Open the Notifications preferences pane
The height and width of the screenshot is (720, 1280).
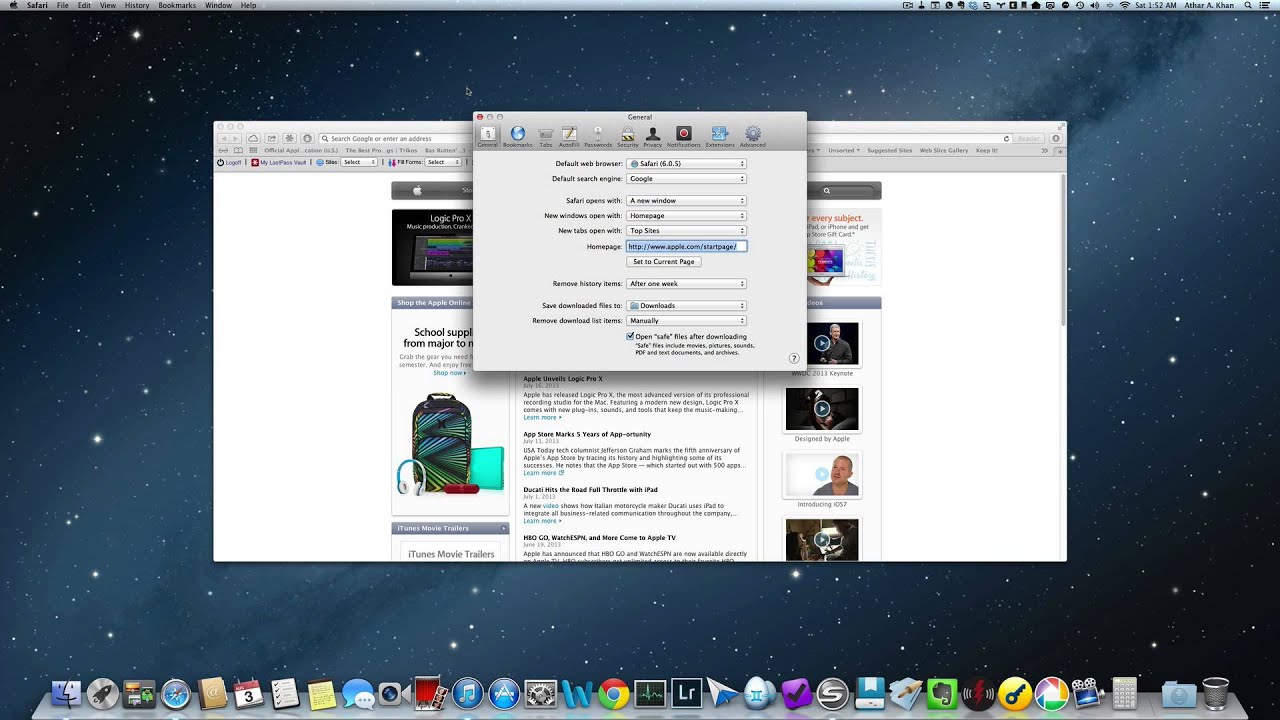tap(684, 137)
